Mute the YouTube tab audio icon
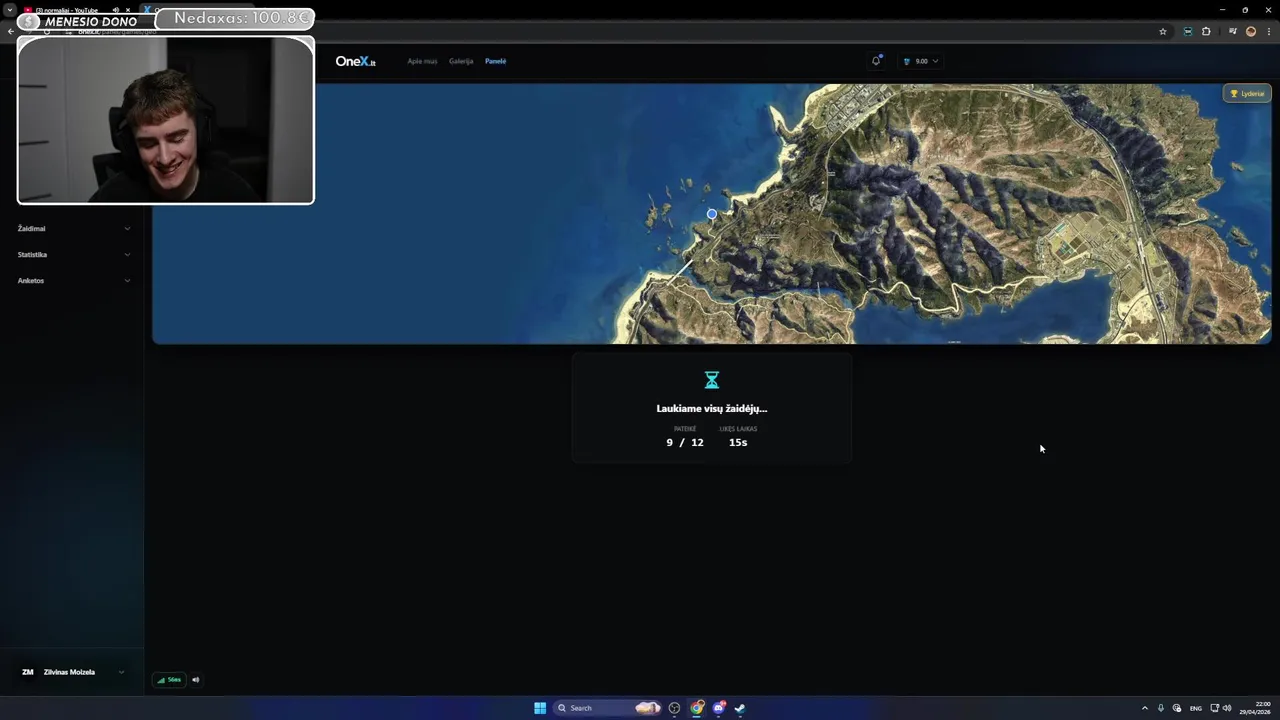 point(115,10)
